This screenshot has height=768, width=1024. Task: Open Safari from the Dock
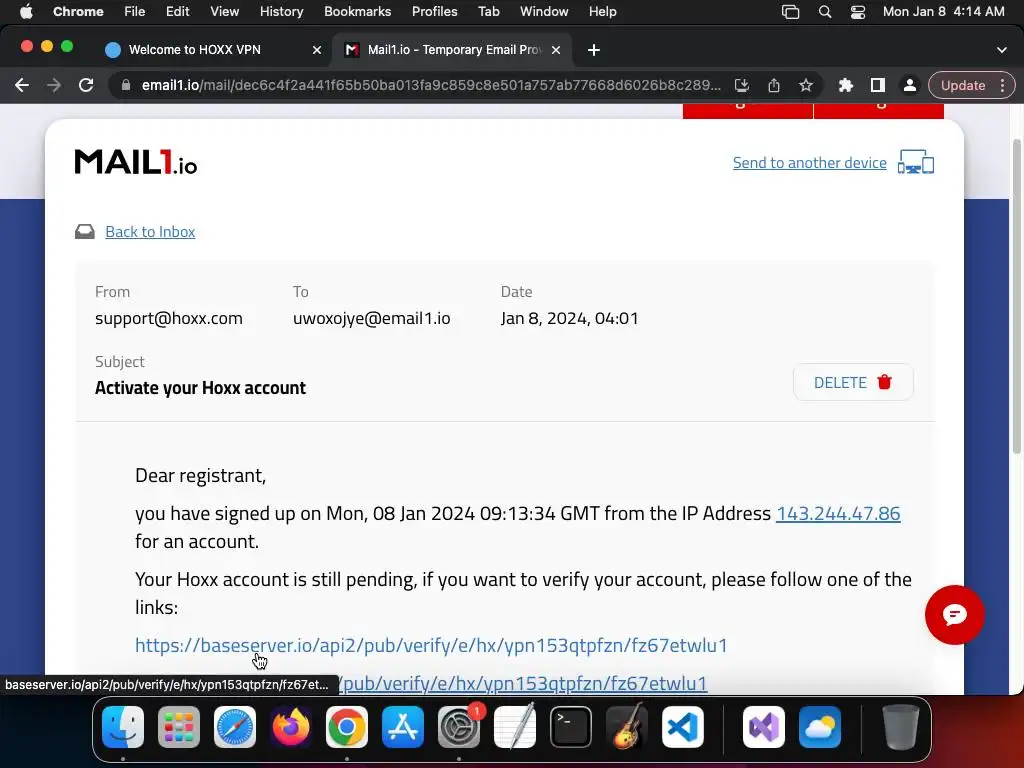(234, 727)
